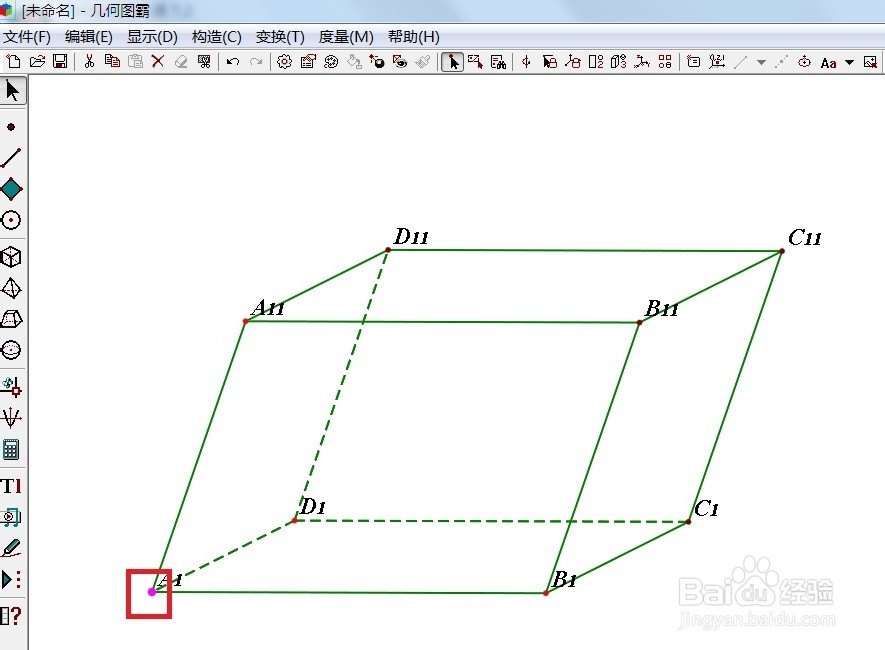This screenshot has height=650, width=885.
Task: Select the coordinate system tool in sidebar
Action: [x=11, y=387]
